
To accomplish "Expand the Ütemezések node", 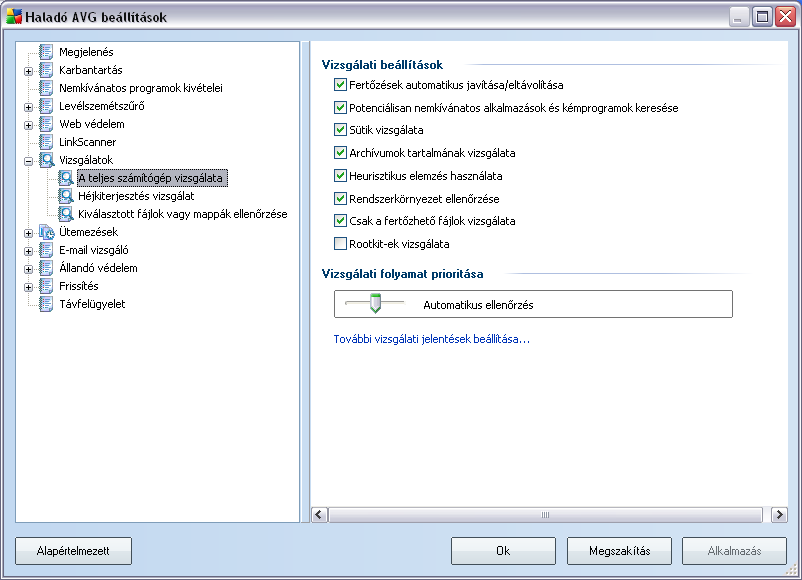I will coord(29,233).
